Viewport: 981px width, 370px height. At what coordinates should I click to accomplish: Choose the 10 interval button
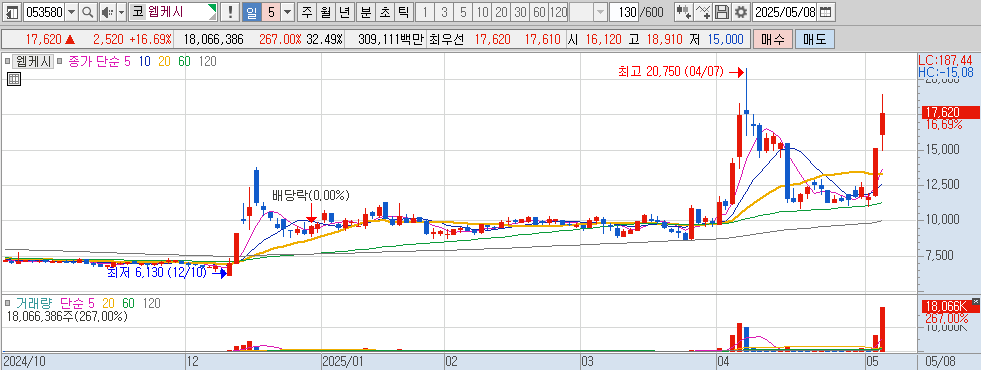click(482, 12)
